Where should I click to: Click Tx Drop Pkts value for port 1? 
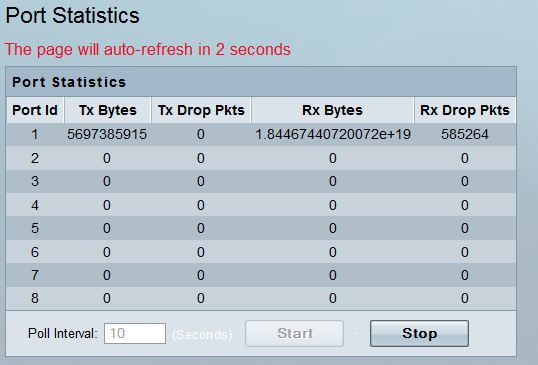(x=201, y=134)
